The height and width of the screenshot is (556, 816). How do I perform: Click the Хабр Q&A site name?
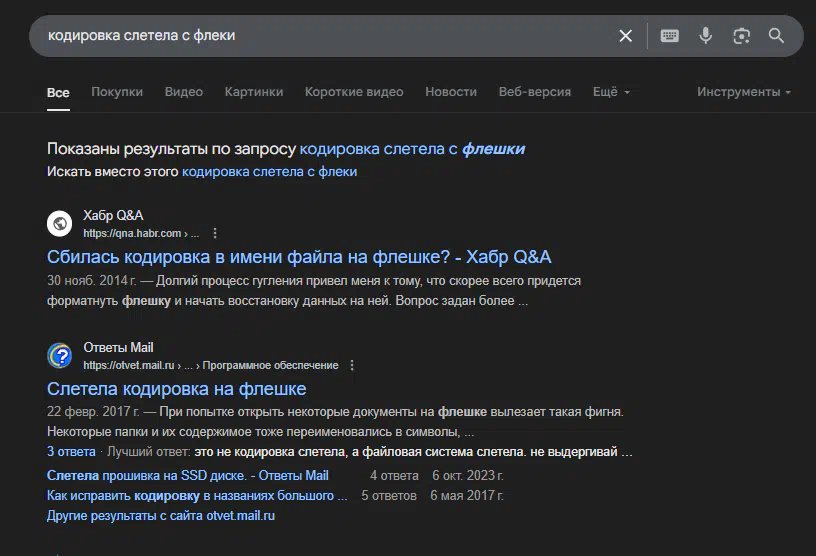(x=113, y=216)
